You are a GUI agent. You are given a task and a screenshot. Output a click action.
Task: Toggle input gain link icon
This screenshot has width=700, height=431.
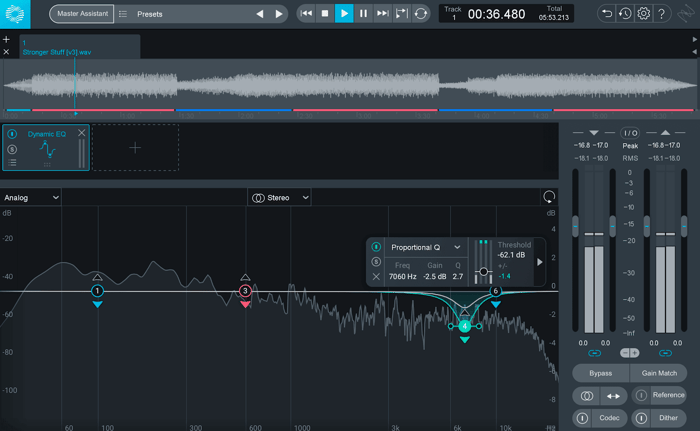(594, 353)
